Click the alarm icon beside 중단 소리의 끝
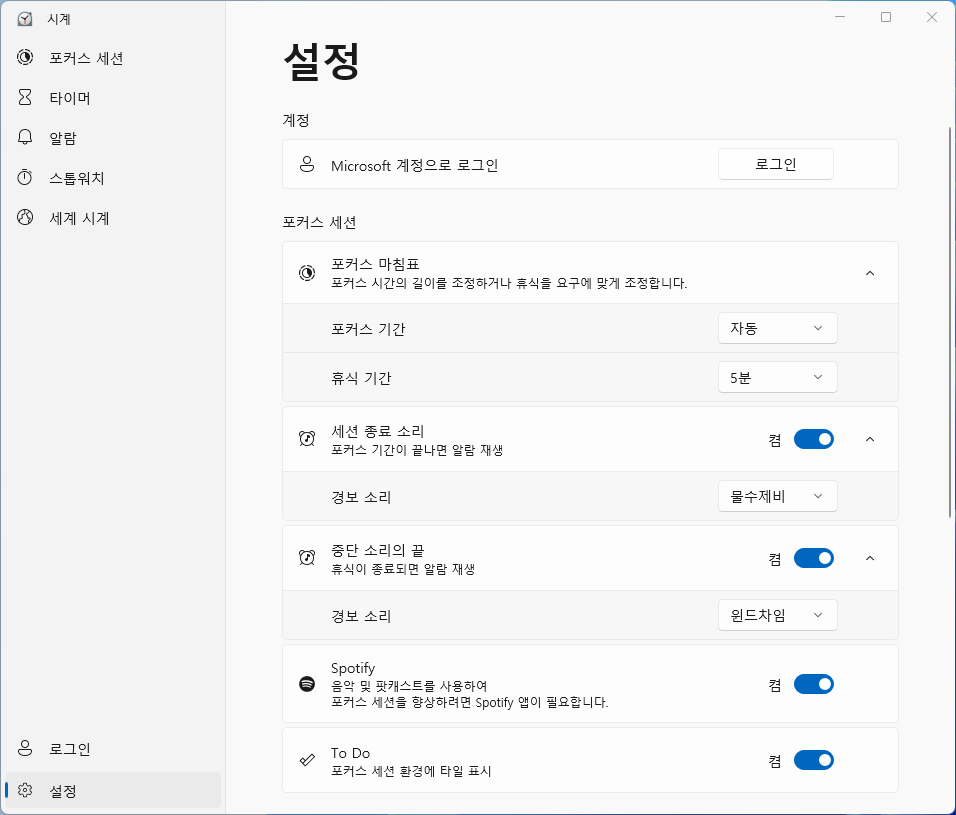Image resolution: width=956 pixels, height=815 pixels. 307,557
